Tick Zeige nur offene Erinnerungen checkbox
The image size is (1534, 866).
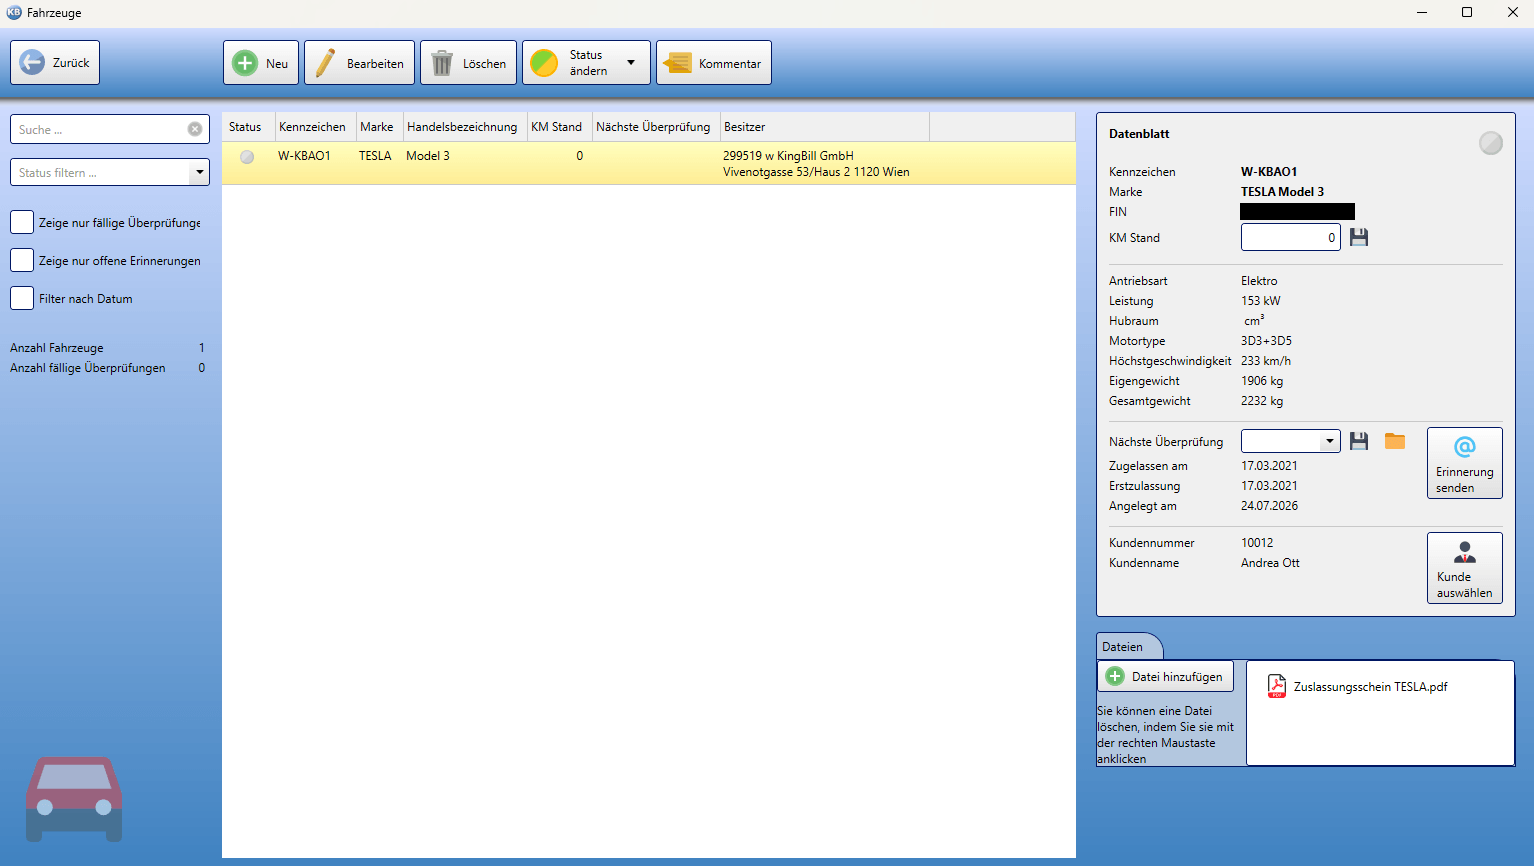[22, 260]
